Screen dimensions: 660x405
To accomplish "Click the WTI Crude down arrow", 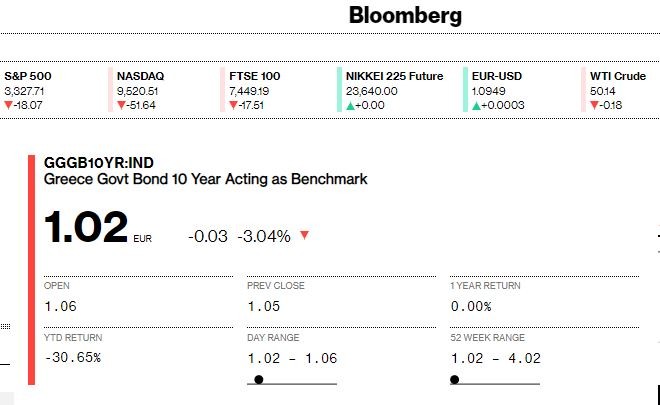I will click(594, 105).
